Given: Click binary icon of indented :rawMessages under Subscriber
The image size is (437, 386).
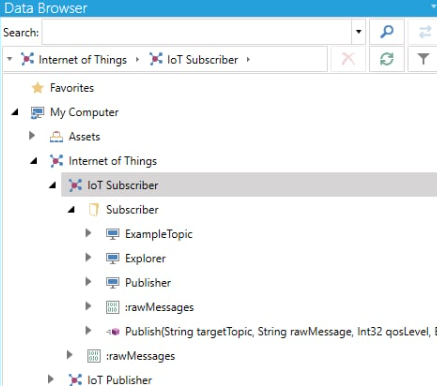Looking at the screenshot, I should [113, 307].
